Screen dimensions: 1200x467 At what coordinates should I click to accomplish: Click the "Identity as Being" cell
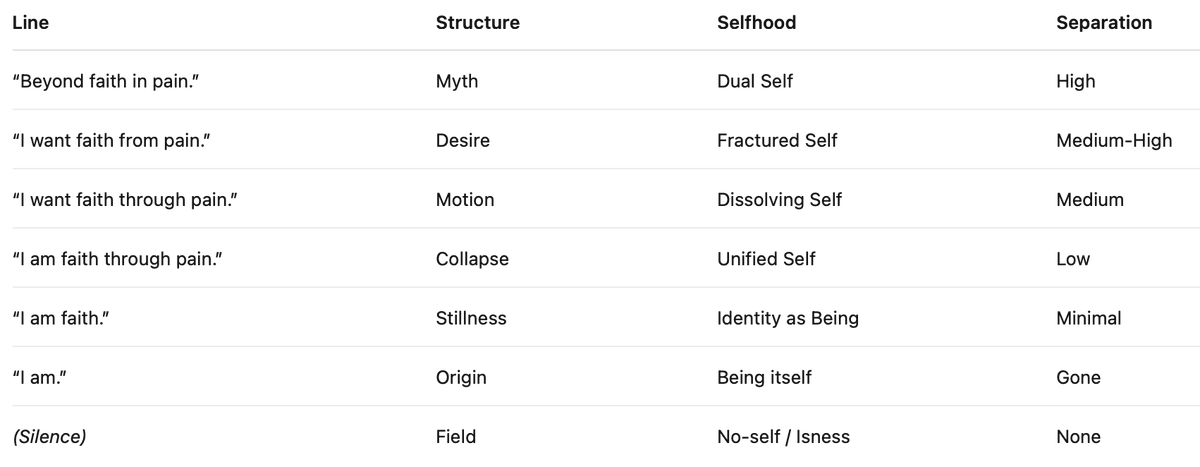pyautogui.click(x=787, y=318)
